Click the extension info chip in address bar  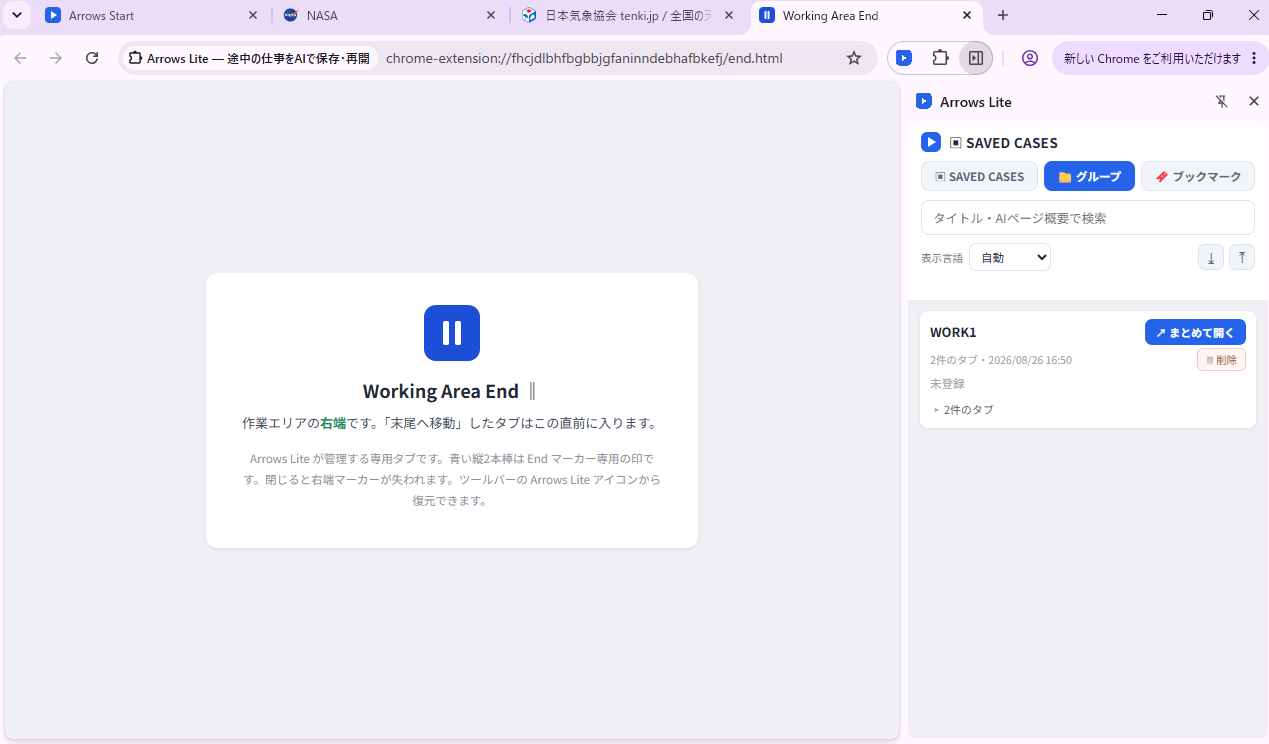[x=249, y=58]
